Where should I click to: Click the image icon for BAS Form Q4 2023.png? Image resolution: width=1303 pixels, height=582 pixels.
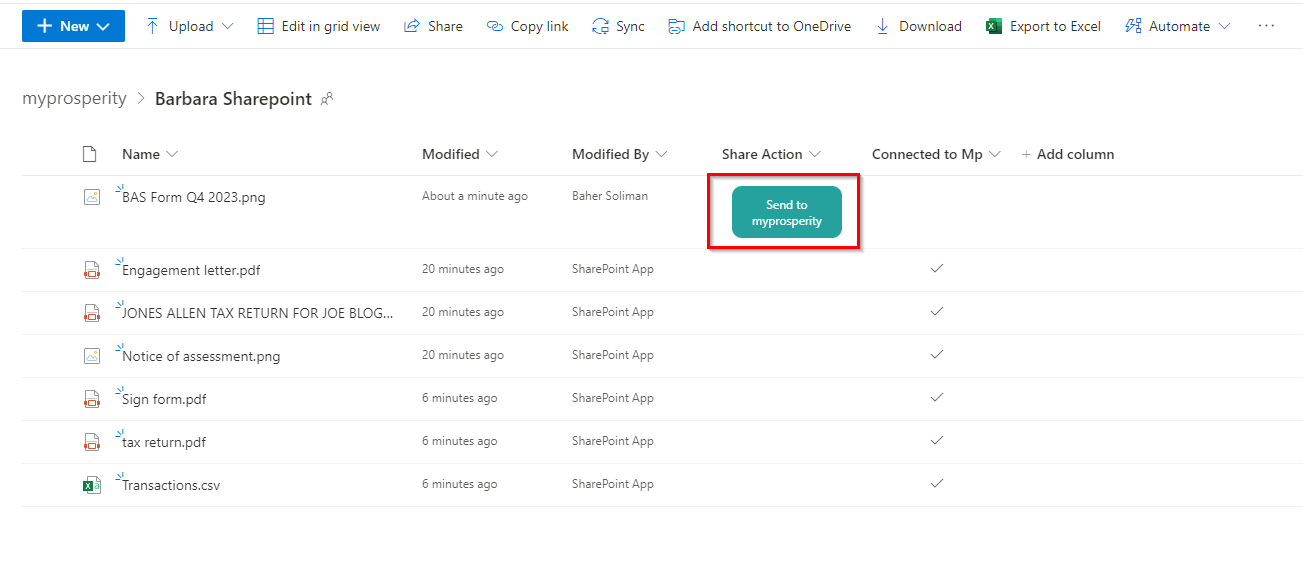(92, 197)
